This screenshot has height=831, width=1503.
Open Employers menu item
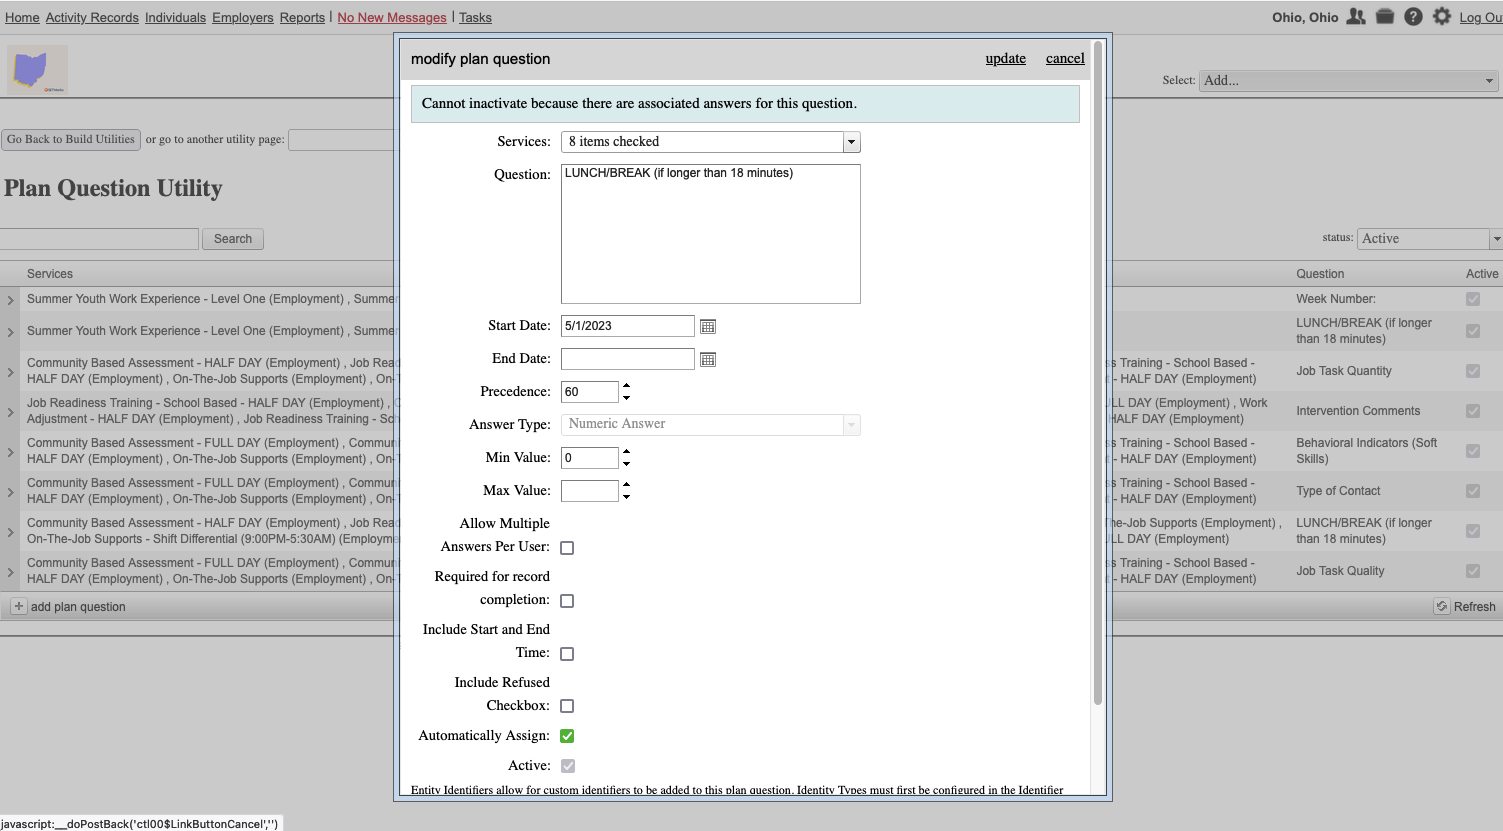242,17
